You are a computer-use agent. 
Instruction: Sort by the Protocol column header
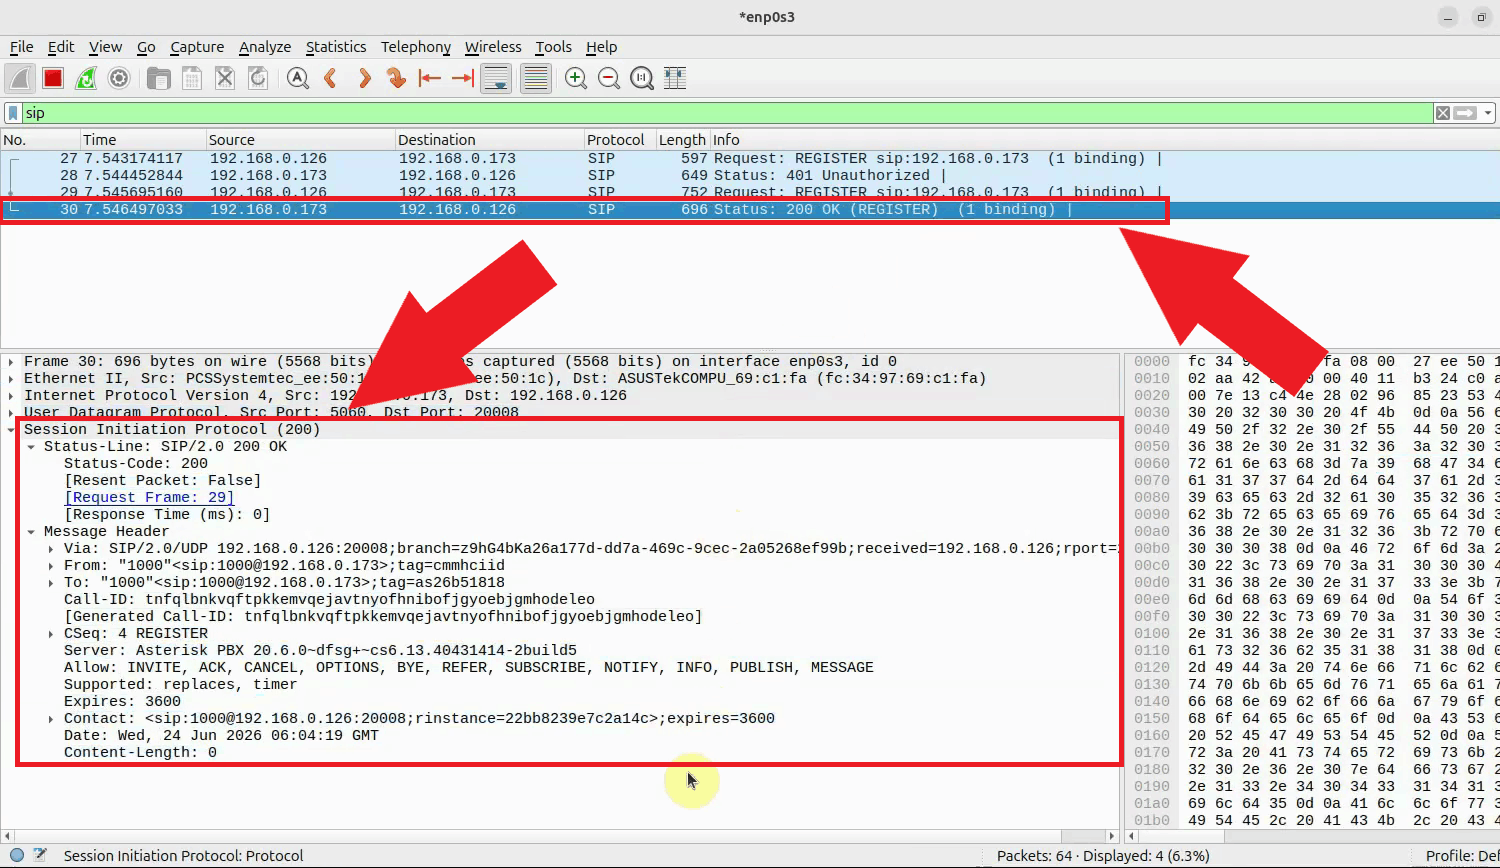point(619,140)
